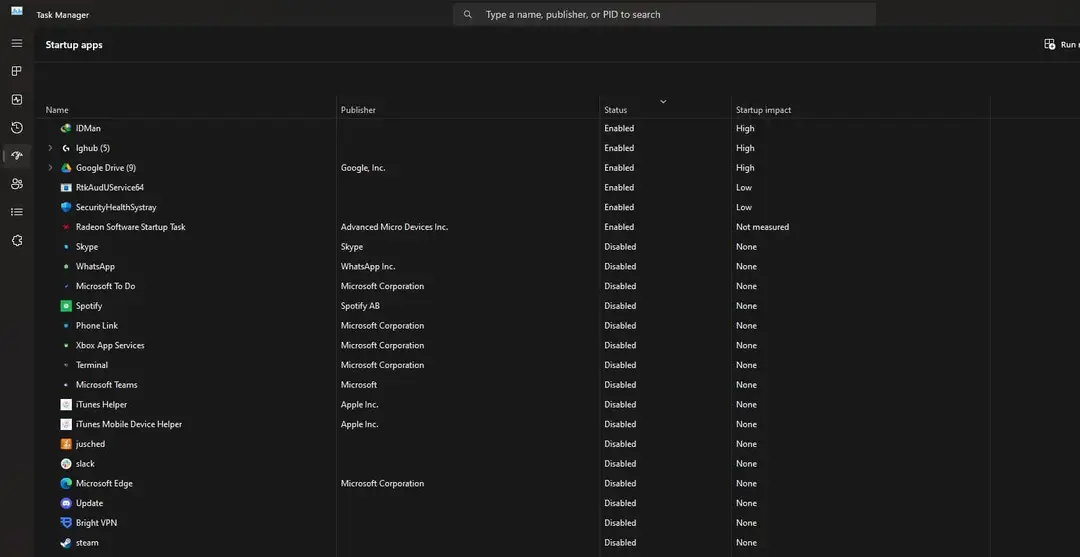Click Disabled status of steam row
1080x557 pixels.
pos(620,543)
